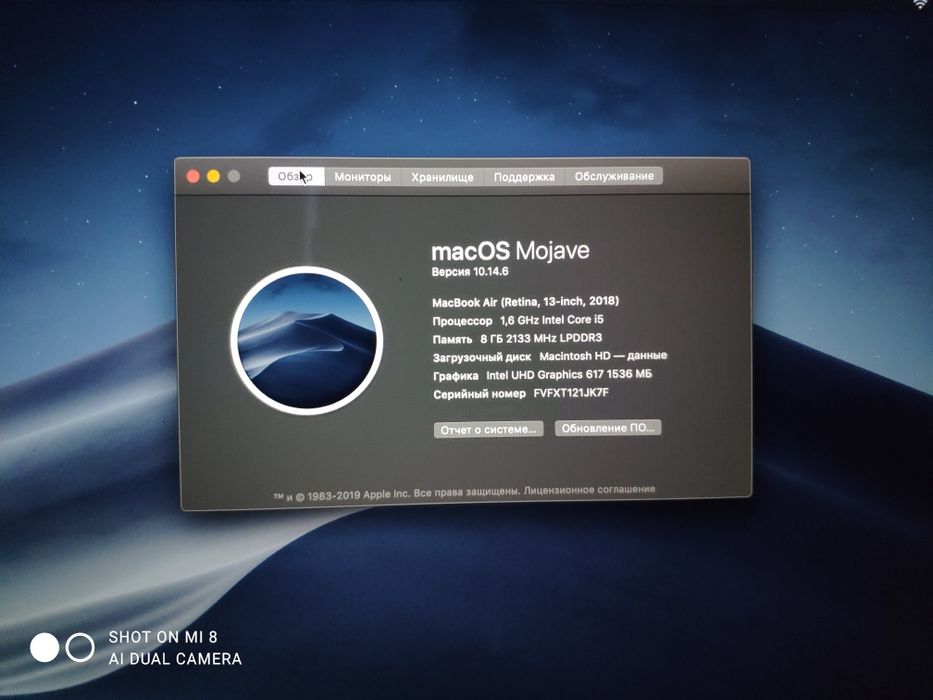Click the Обновление ПО button
Screen dimensions: 933x700
coord(608,428)
